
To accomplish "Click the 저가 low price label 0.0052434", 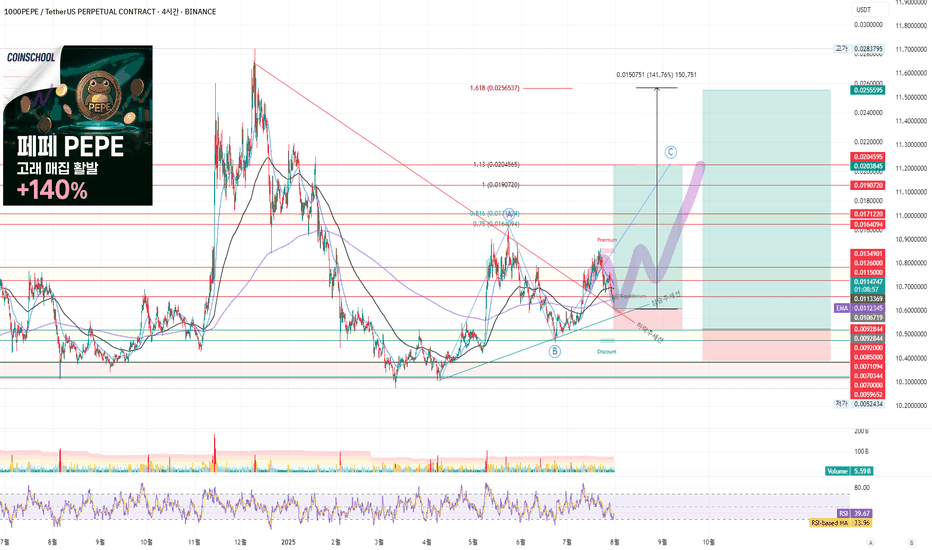I will pyautogui.click(x=859, y=404).
